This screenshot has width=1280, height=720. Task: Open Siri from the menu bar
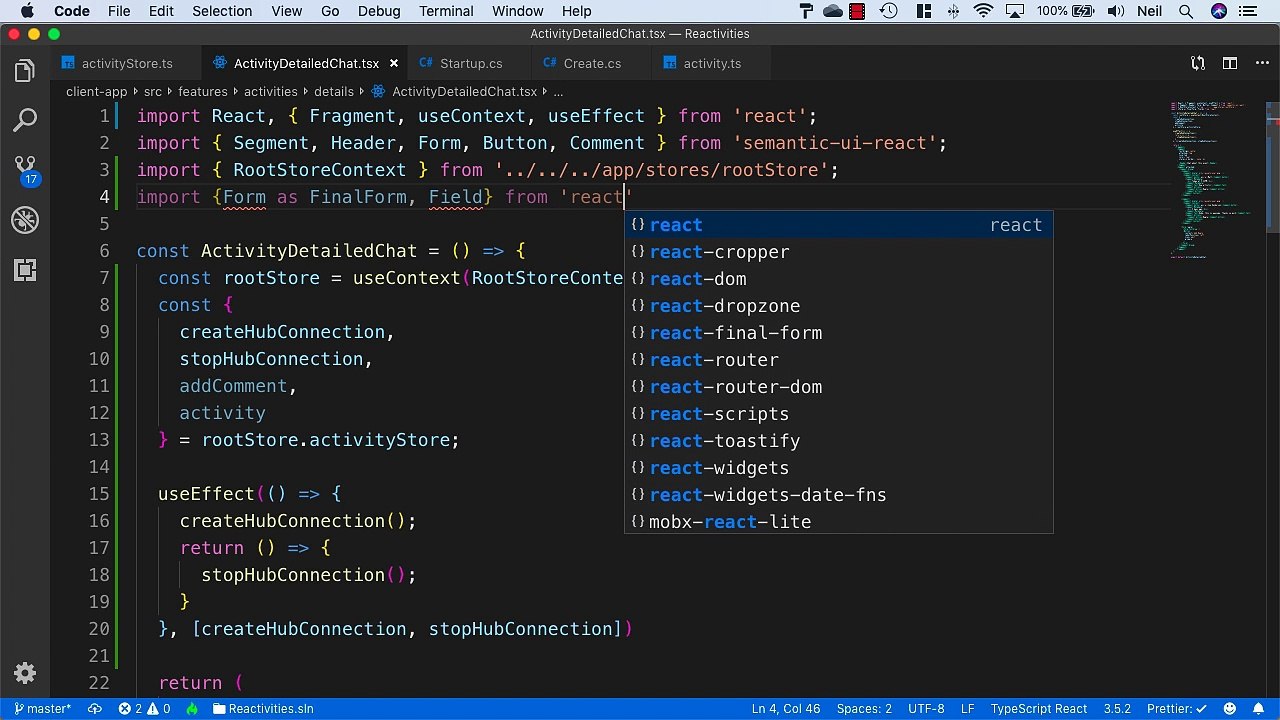(1218, 11)
